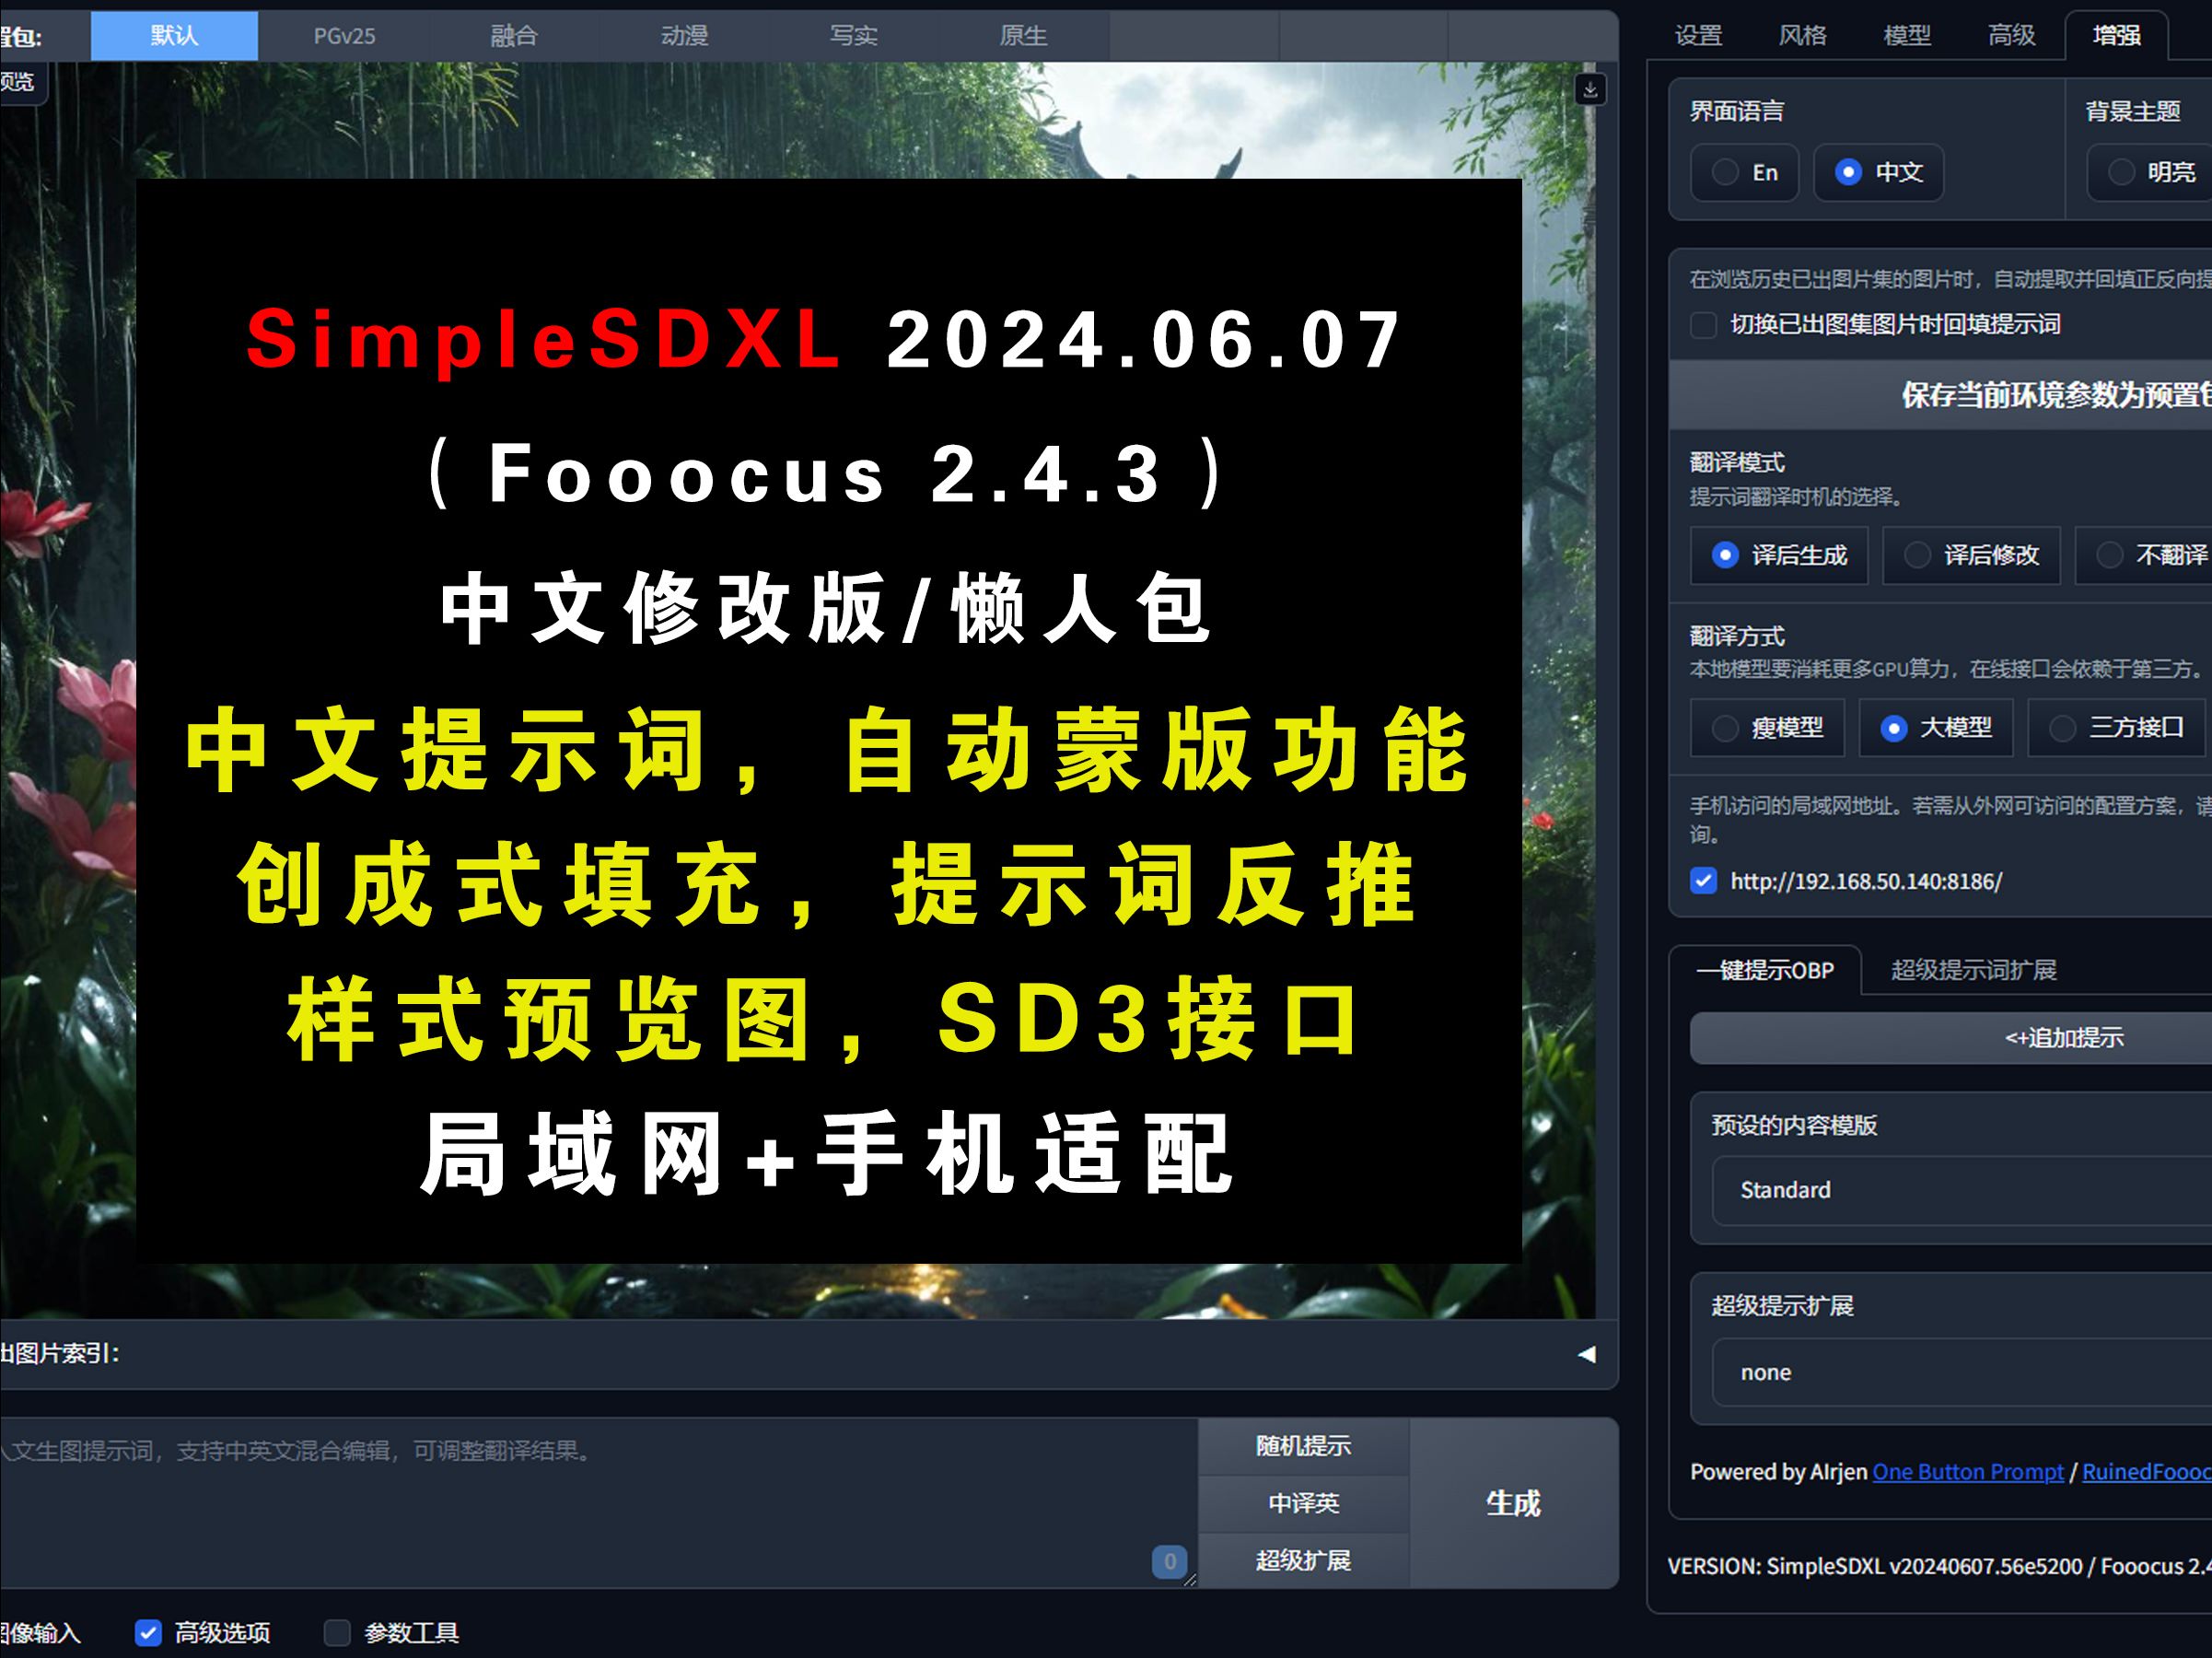Open the 设置 panel tab
The image size is (2212, 1658).
click(x=1698, y=36)
